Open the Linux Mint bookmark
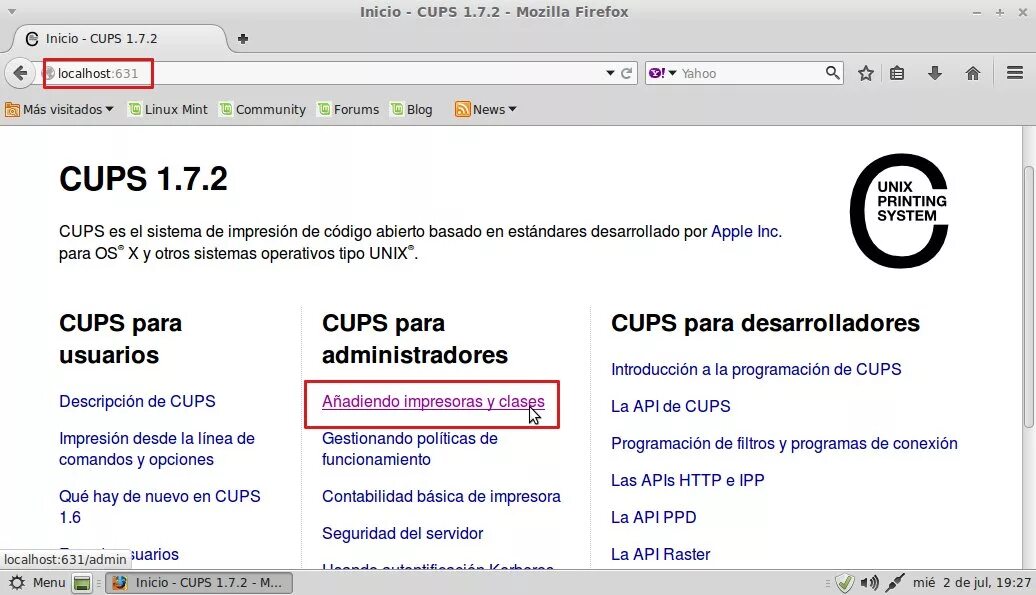Viewport: 1036px width, 595px height. pyautogui.click(x=168, y=110)
